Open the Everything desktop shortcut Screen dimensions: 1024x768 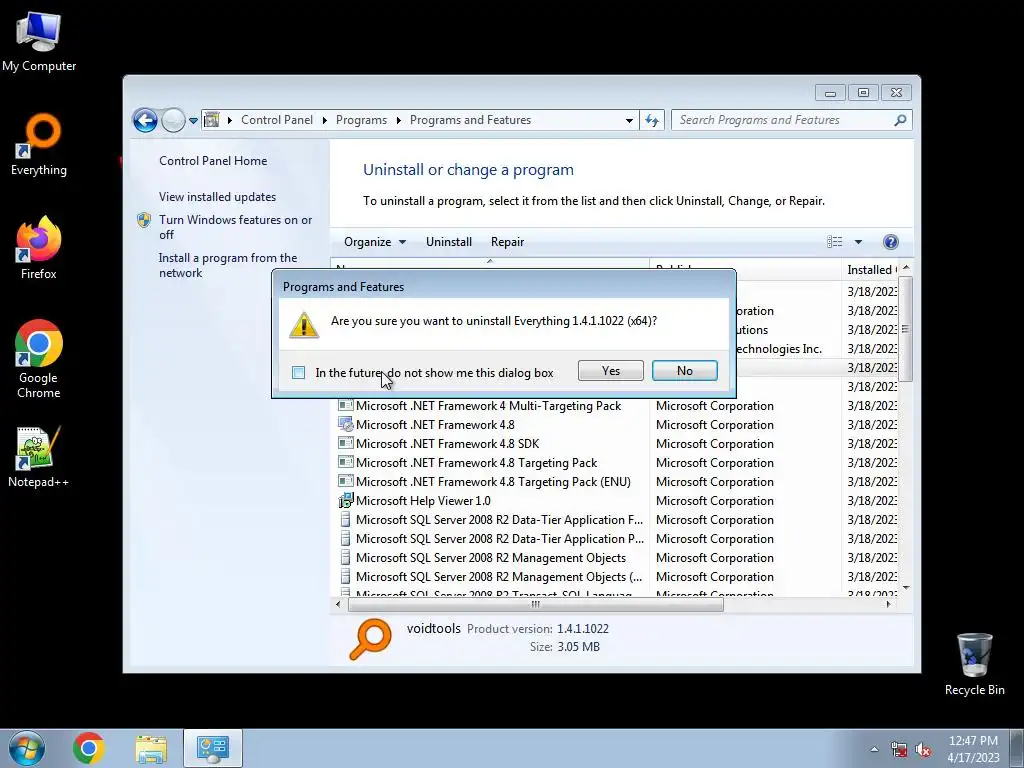tap(39, 145)
